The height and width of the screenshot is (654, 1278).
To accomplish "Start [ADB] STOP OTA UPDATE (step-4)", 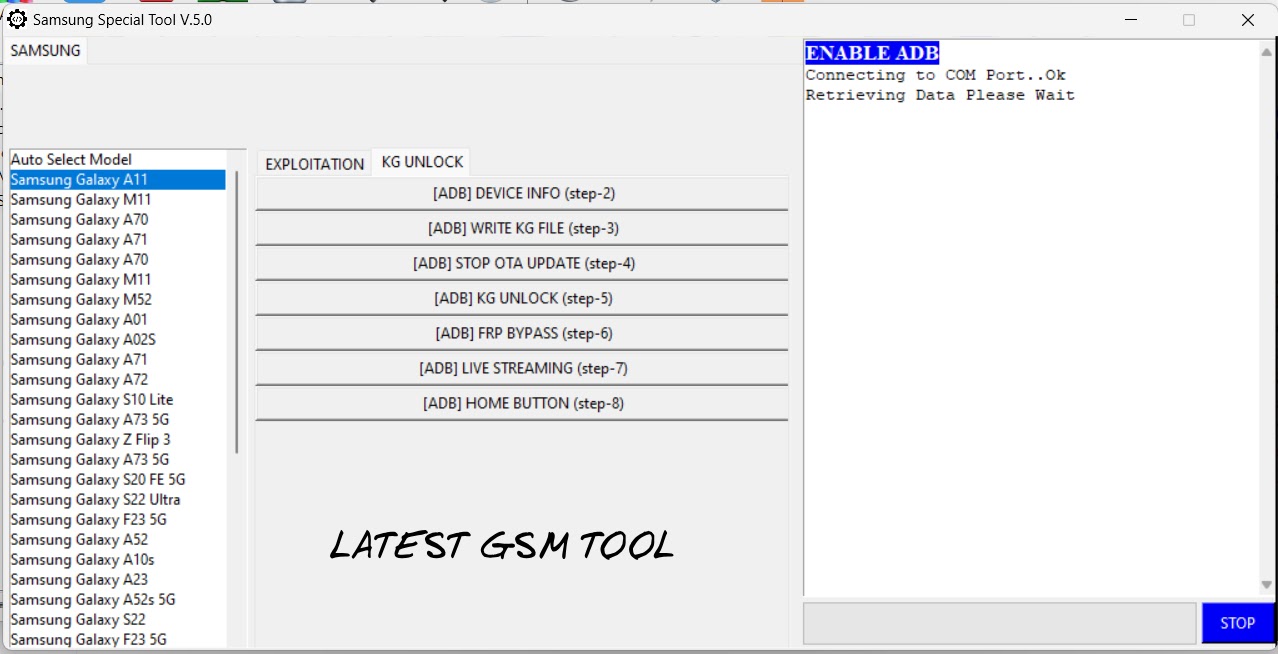I will (522, 263).
